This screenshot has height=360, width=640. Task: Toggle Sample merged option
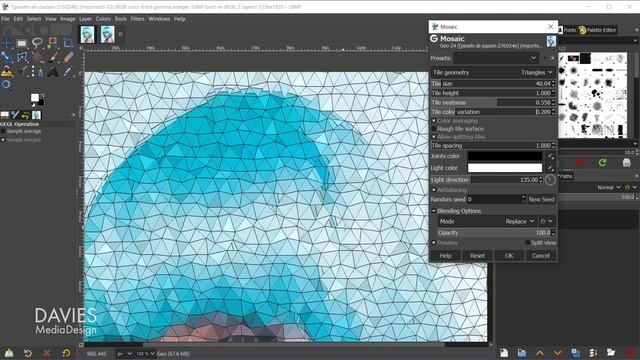point(3,140)
